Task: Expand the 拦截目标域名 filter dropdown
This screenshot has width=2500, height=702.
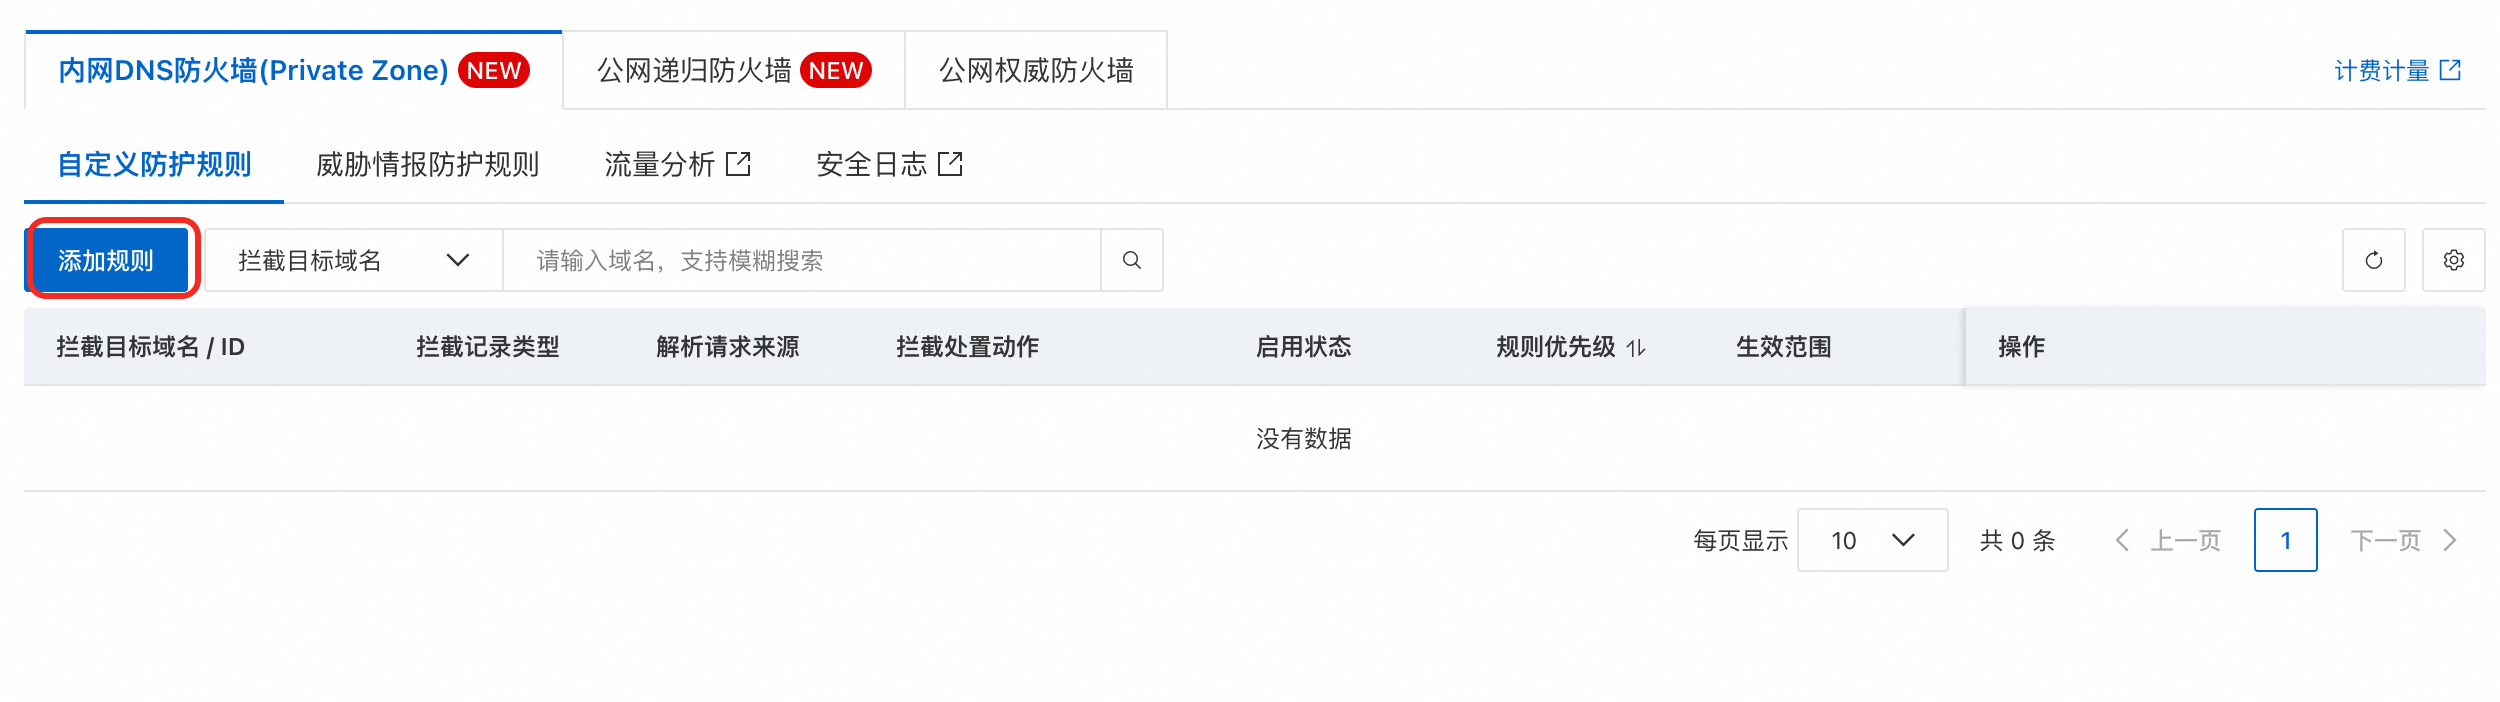Action: 353,261
